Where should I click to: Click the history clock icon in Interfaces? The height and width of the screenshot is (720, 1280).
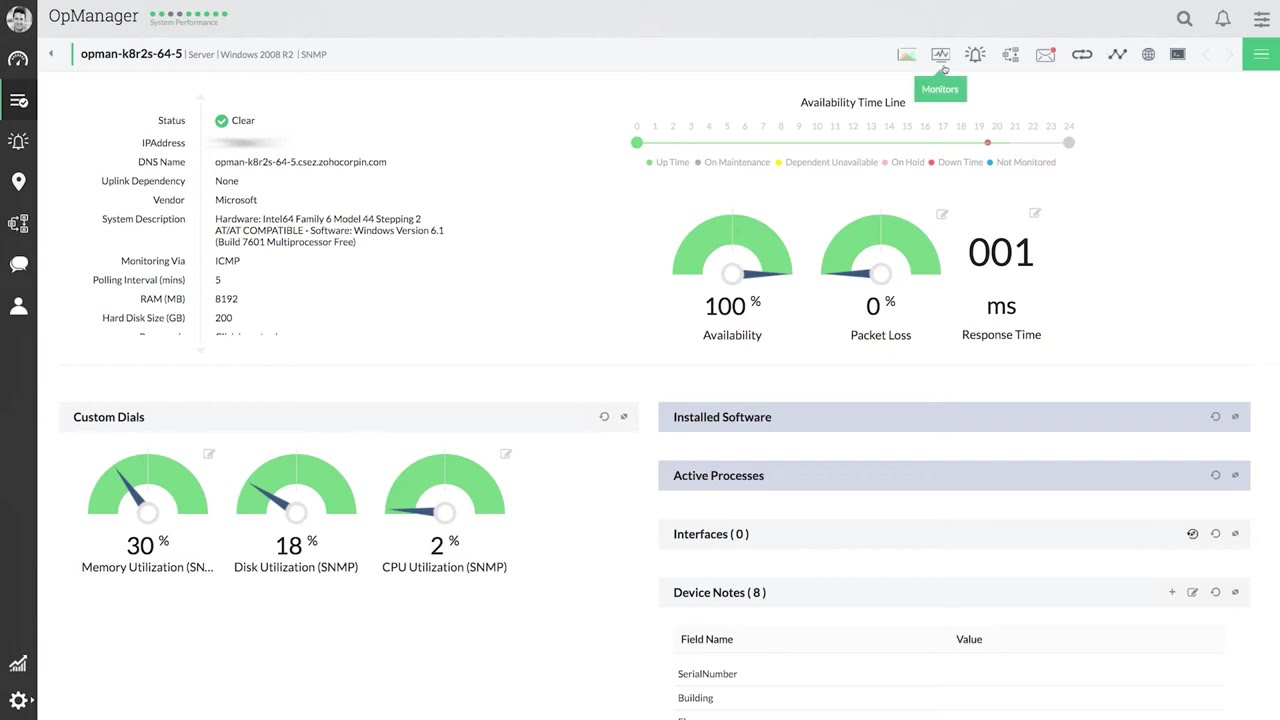[1192, 534]
